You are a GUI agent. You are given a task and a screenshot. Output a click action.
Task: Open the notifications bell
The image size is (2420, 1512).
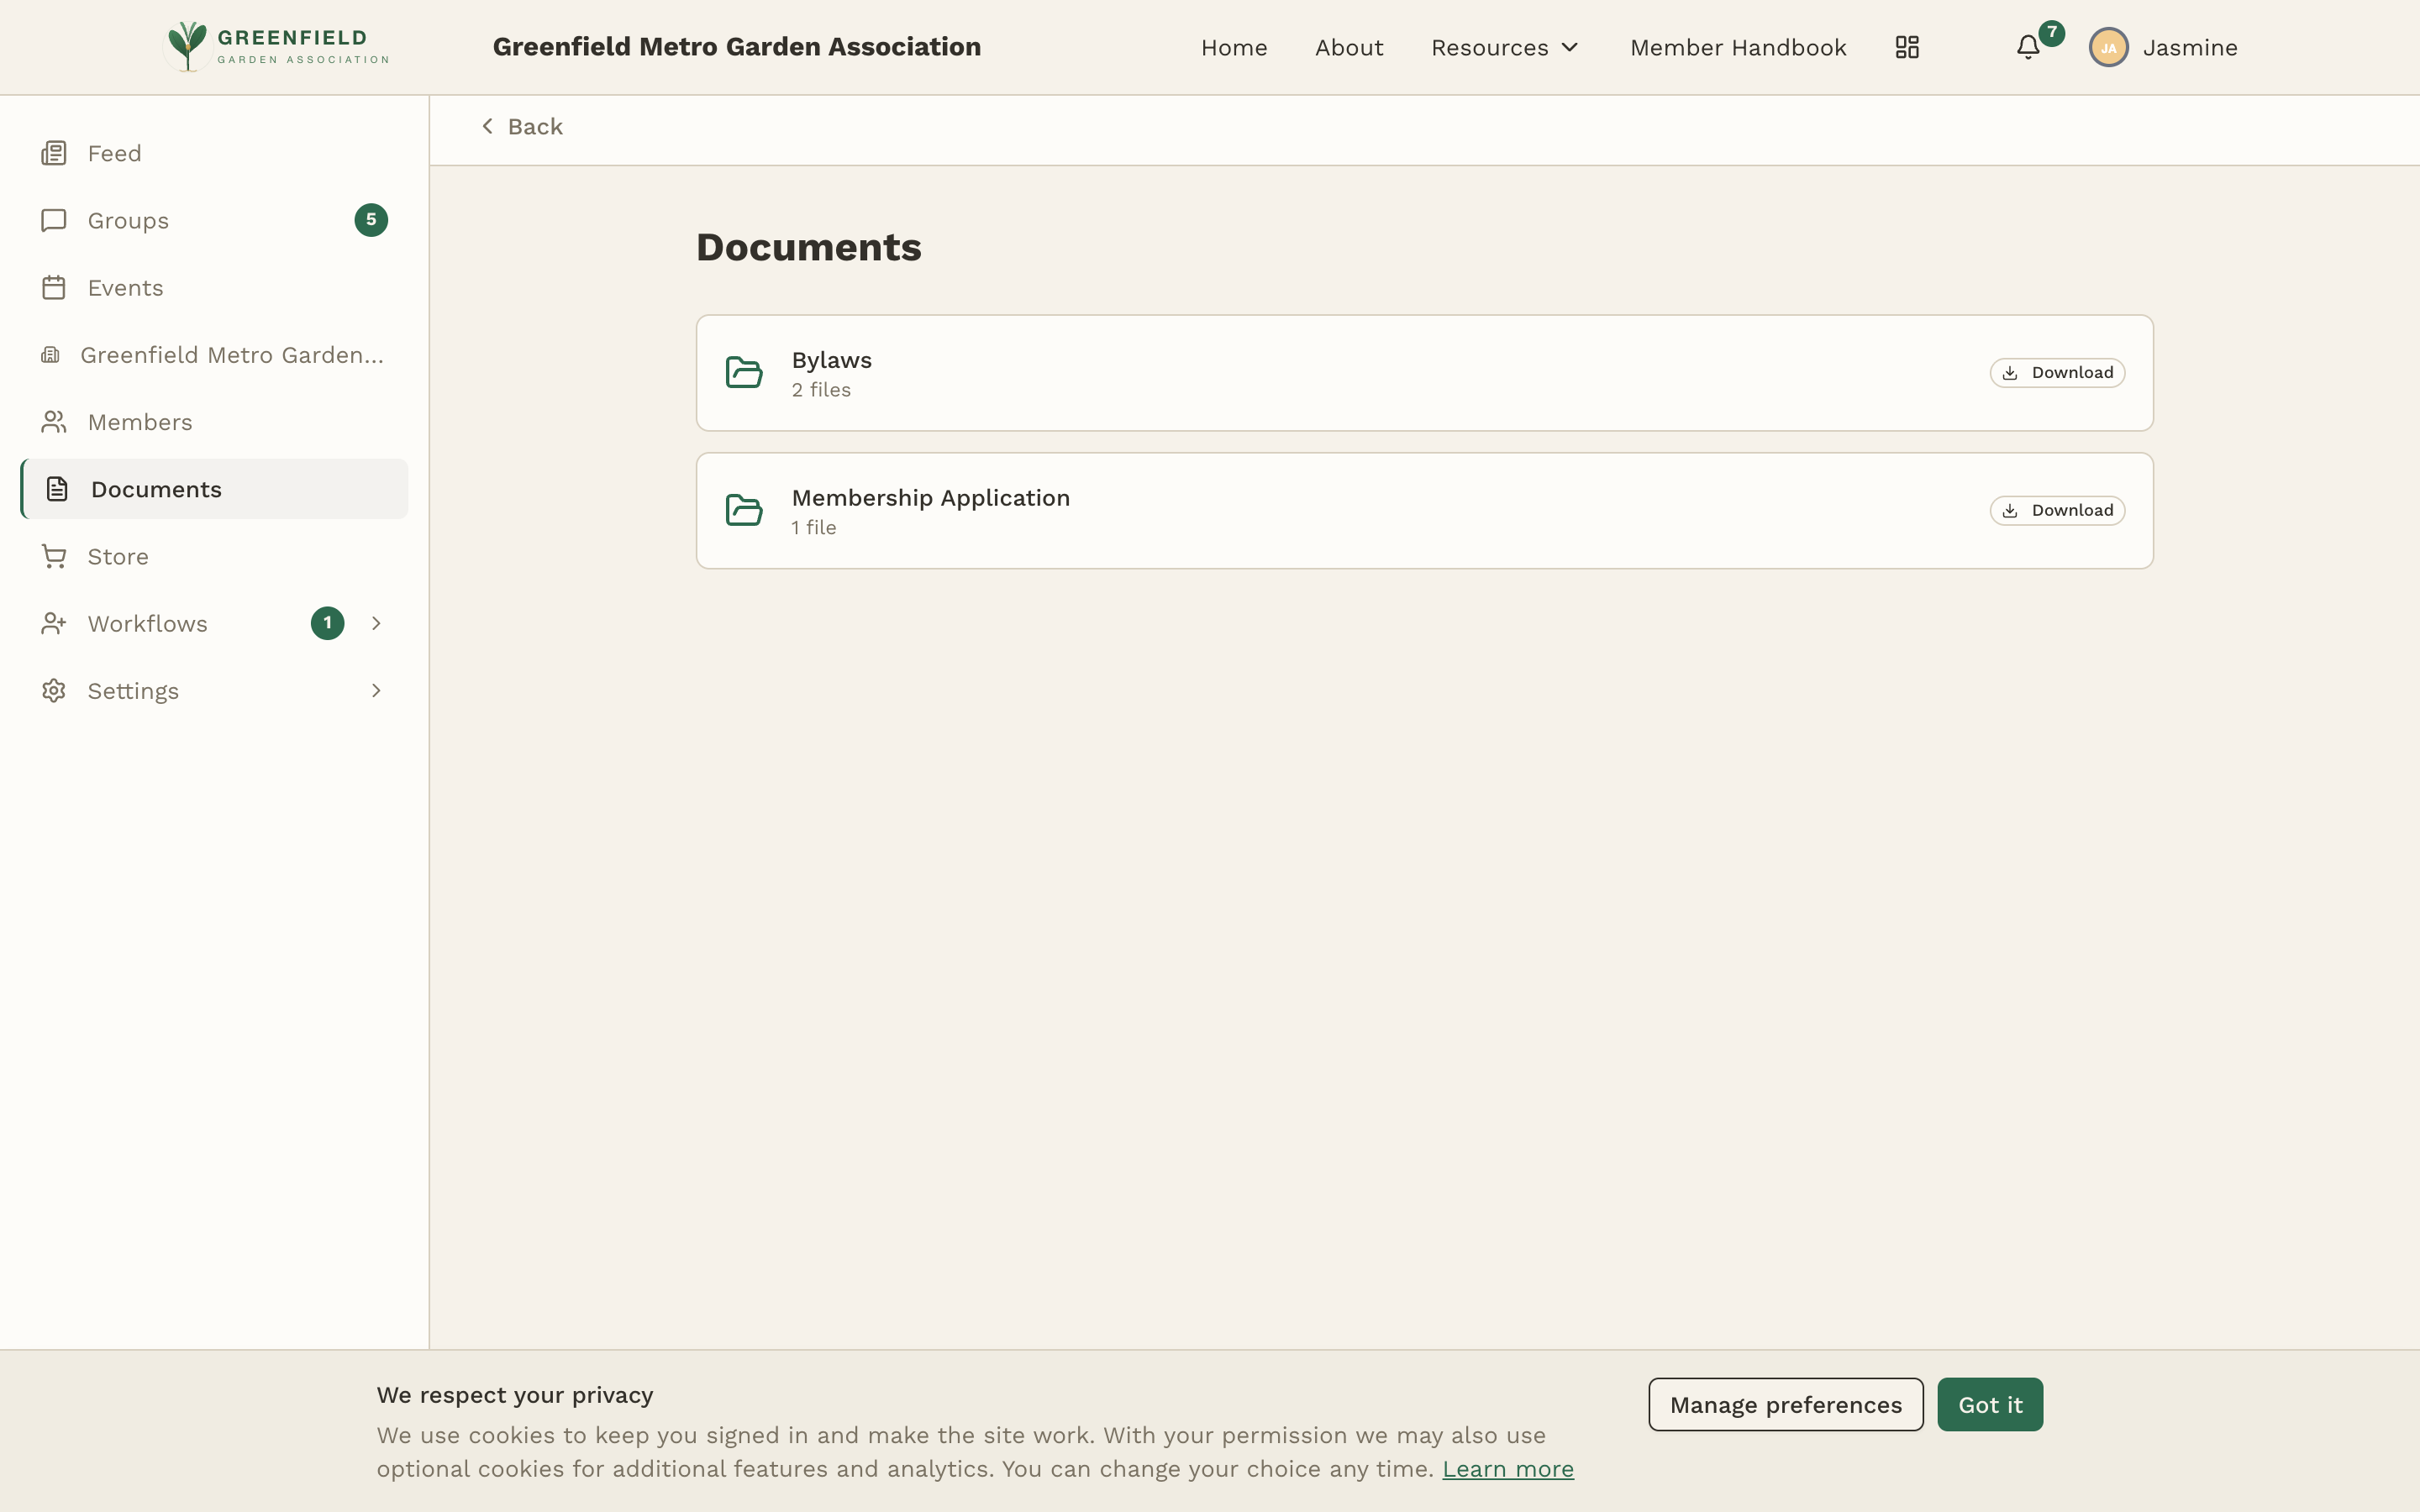coord(2028,47)
